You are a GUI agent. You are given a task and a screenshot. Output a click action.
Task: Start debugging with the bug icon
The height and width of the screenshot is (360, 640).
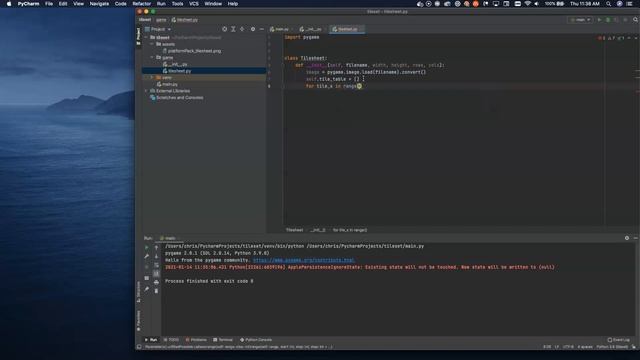608,20
